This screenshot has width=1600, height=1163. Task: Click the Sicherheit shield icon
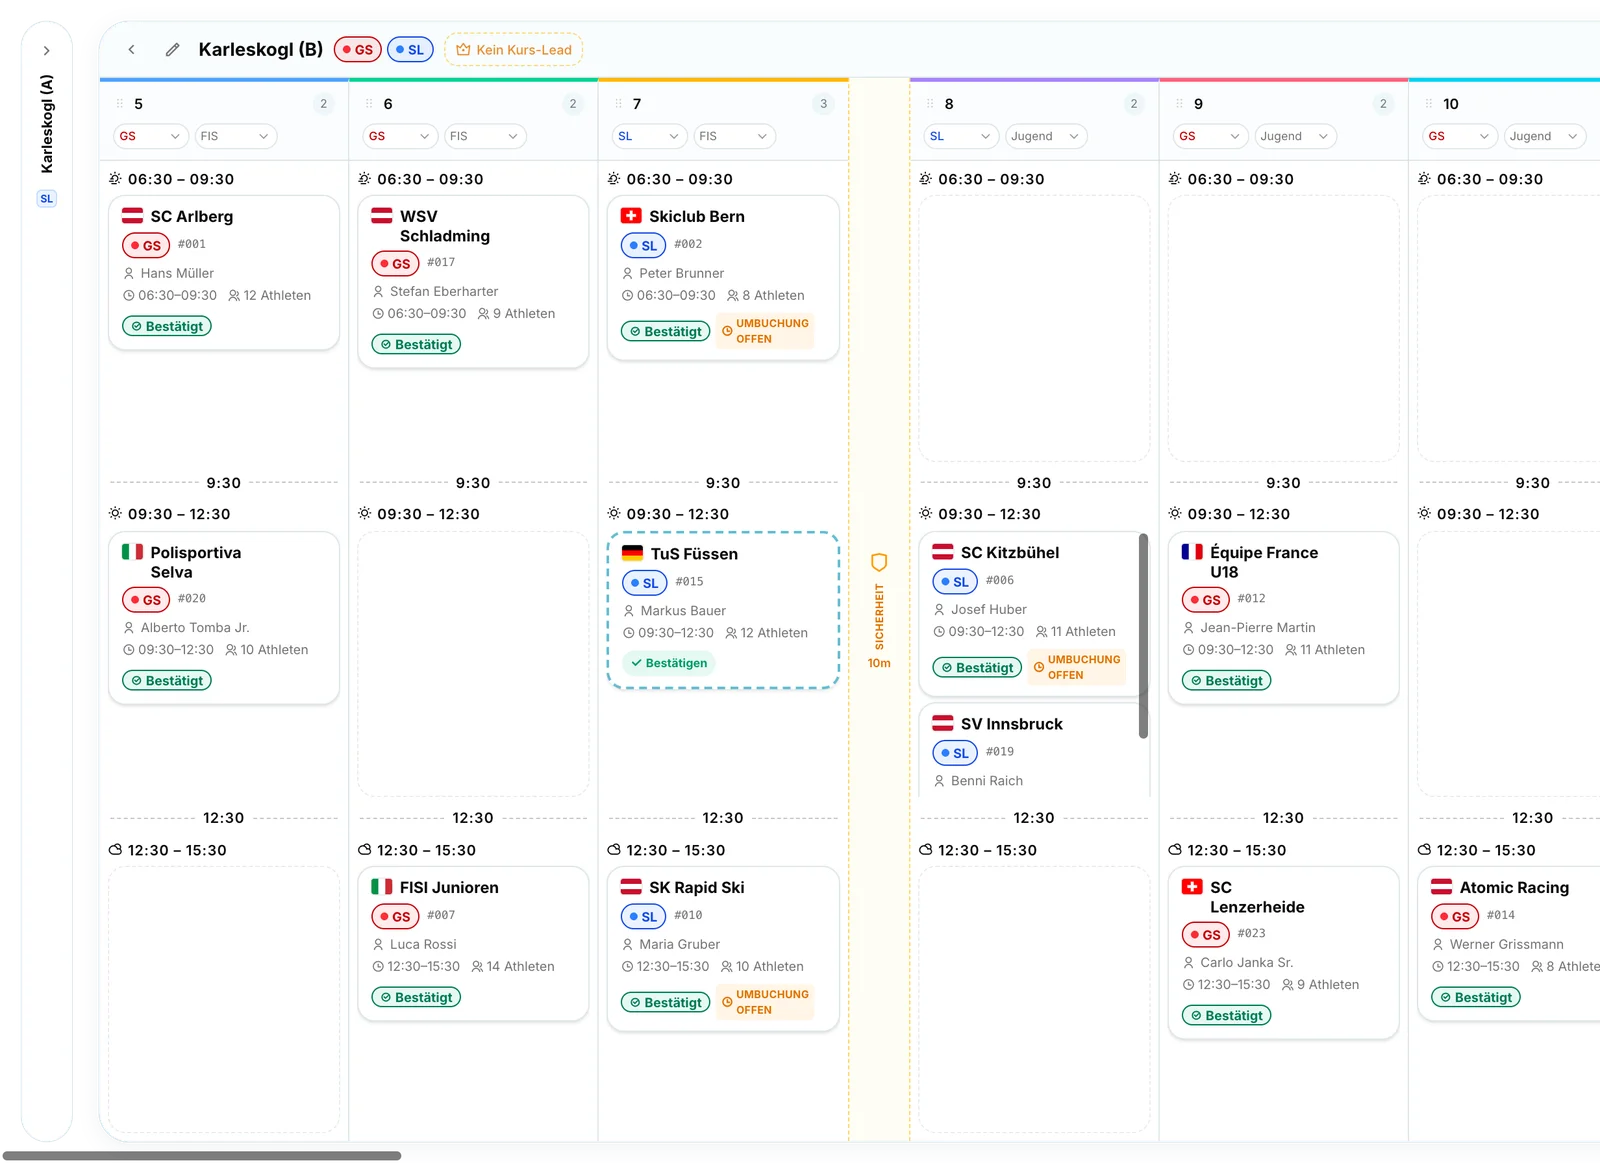[879, 562]
